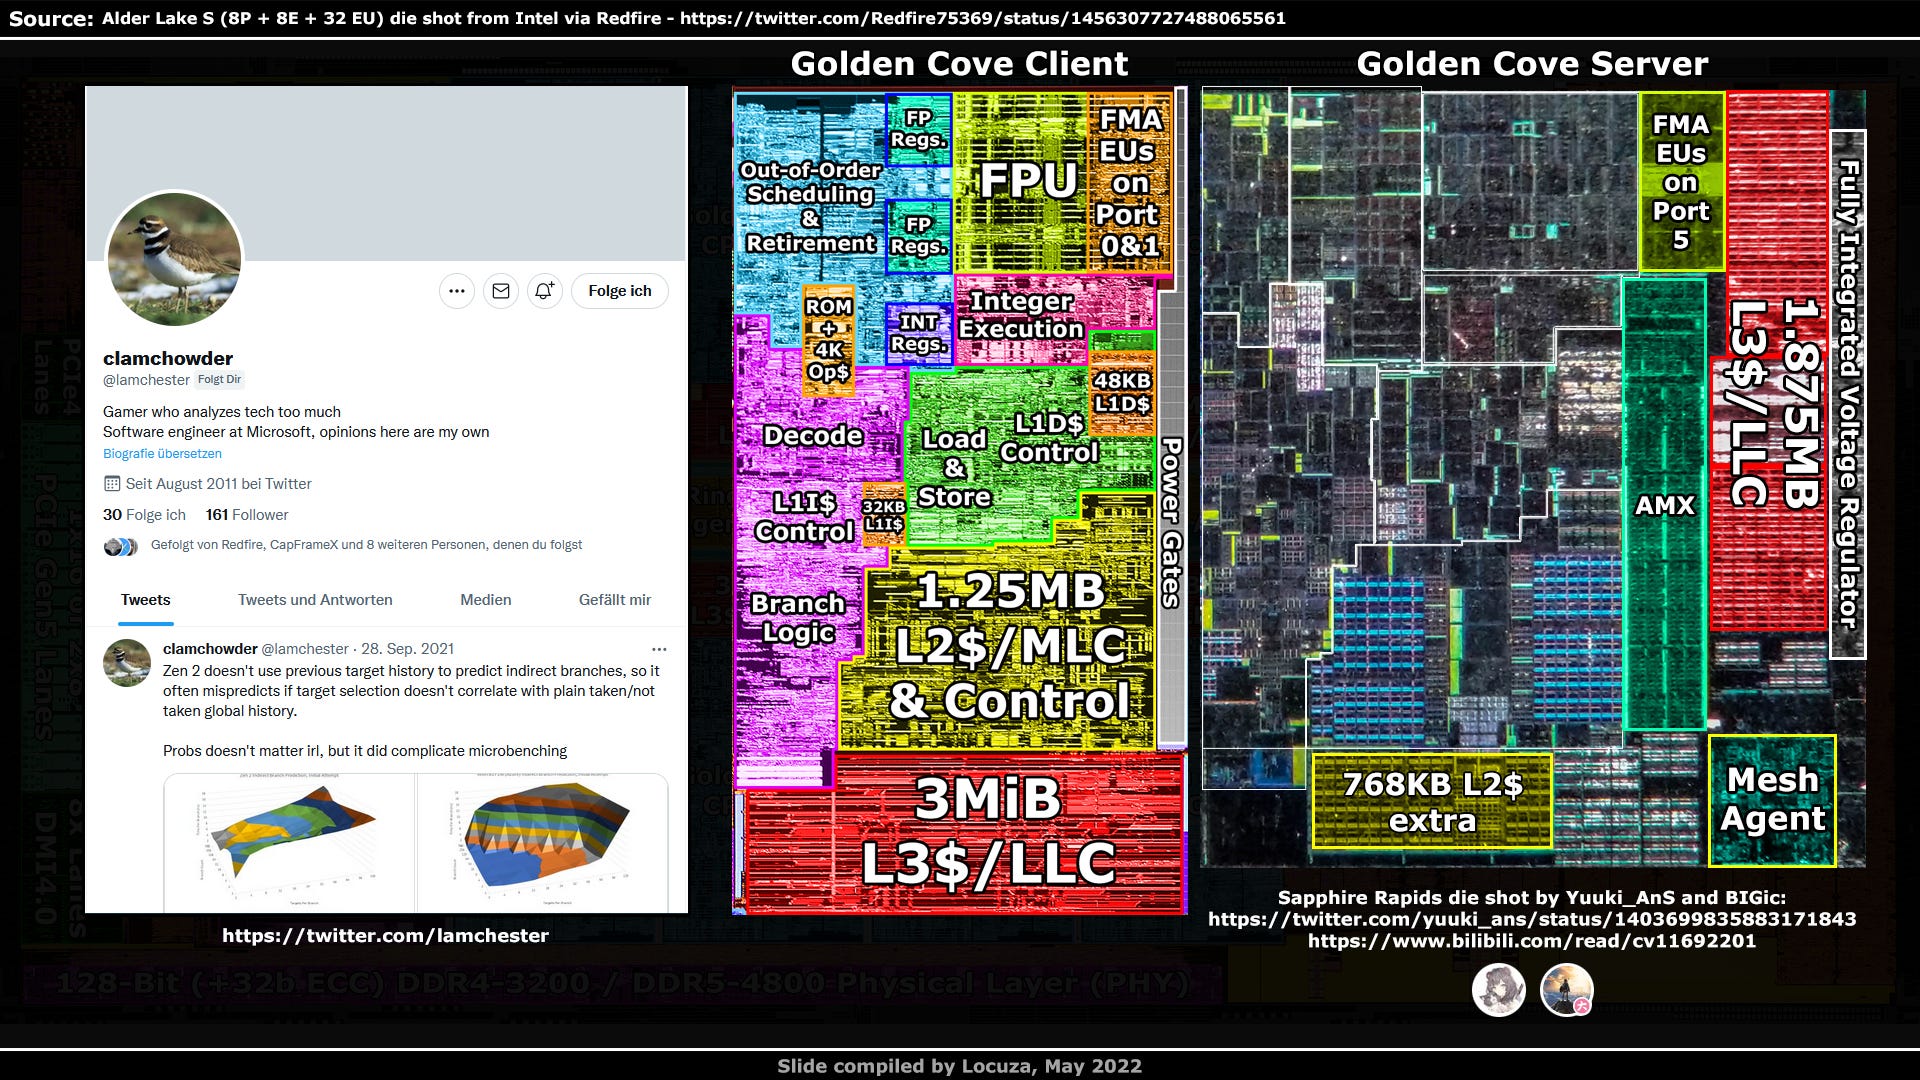Click the 'Folgt Dir' badge next to @lamchester
The width and height of the screenshot is (1920, 1080).
click(219, 380)
